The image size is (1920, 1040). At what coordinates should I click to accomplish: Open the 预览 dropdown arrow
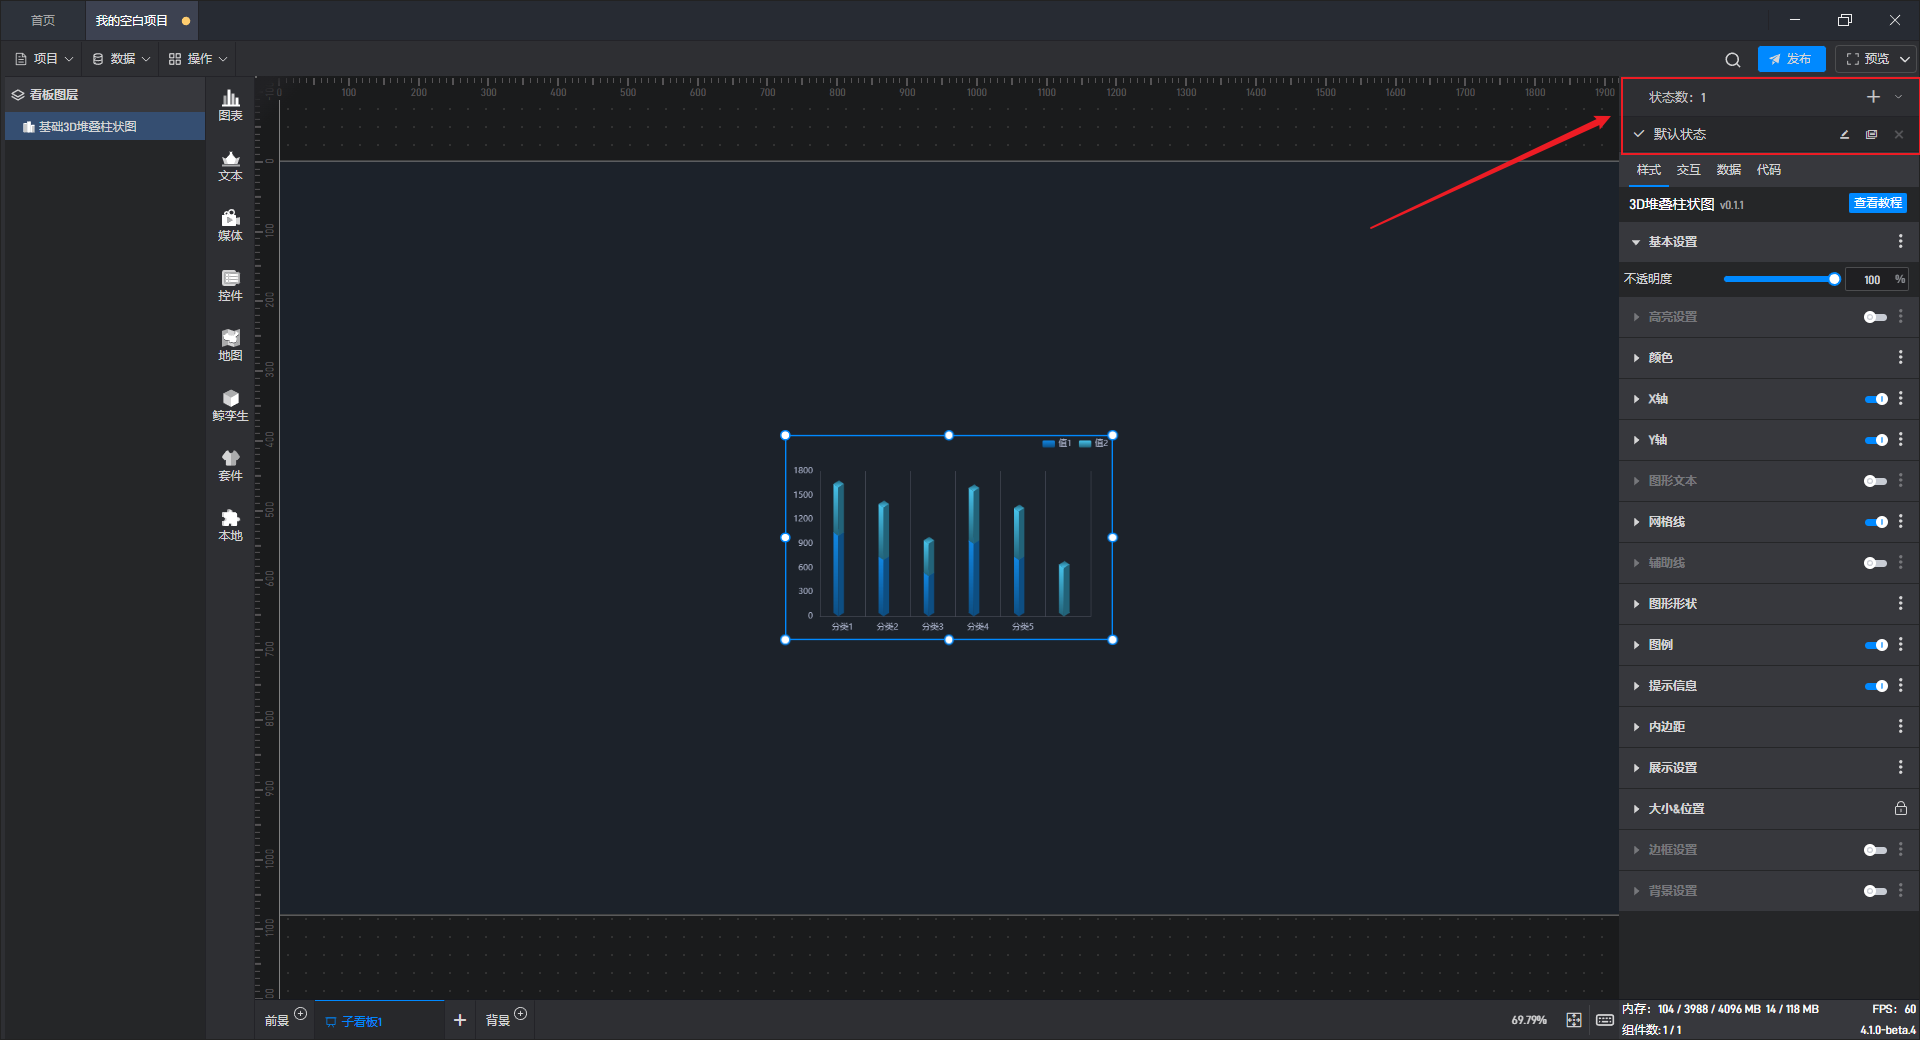pyautogui.click(x=1905, y=59)
